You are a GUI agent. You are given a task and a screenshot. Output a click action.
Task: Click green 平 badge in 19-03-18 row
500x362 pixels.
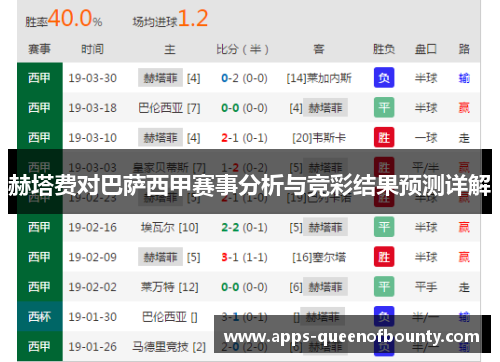(x=384, y=107)
